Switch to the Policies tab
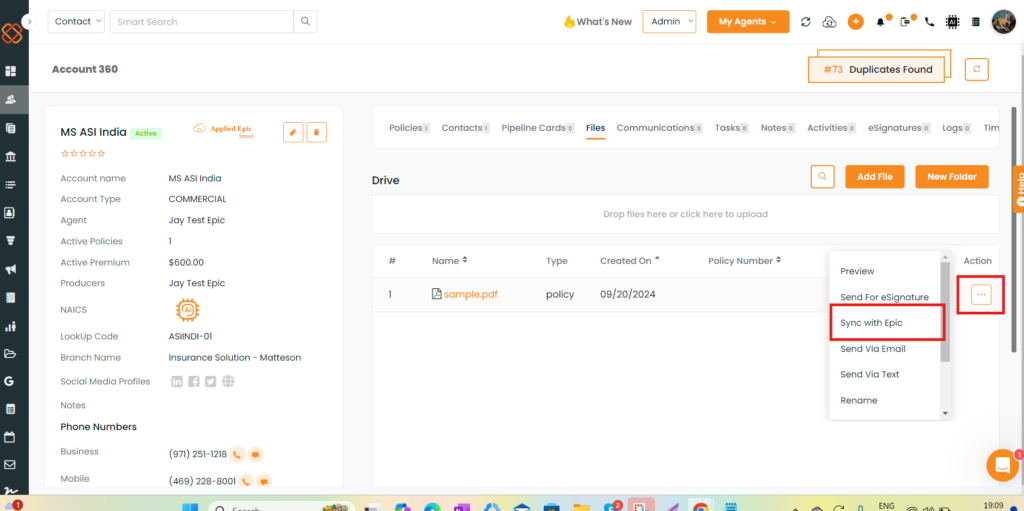The height and width of the screenshot is (511, 1024). click(409, 128)
